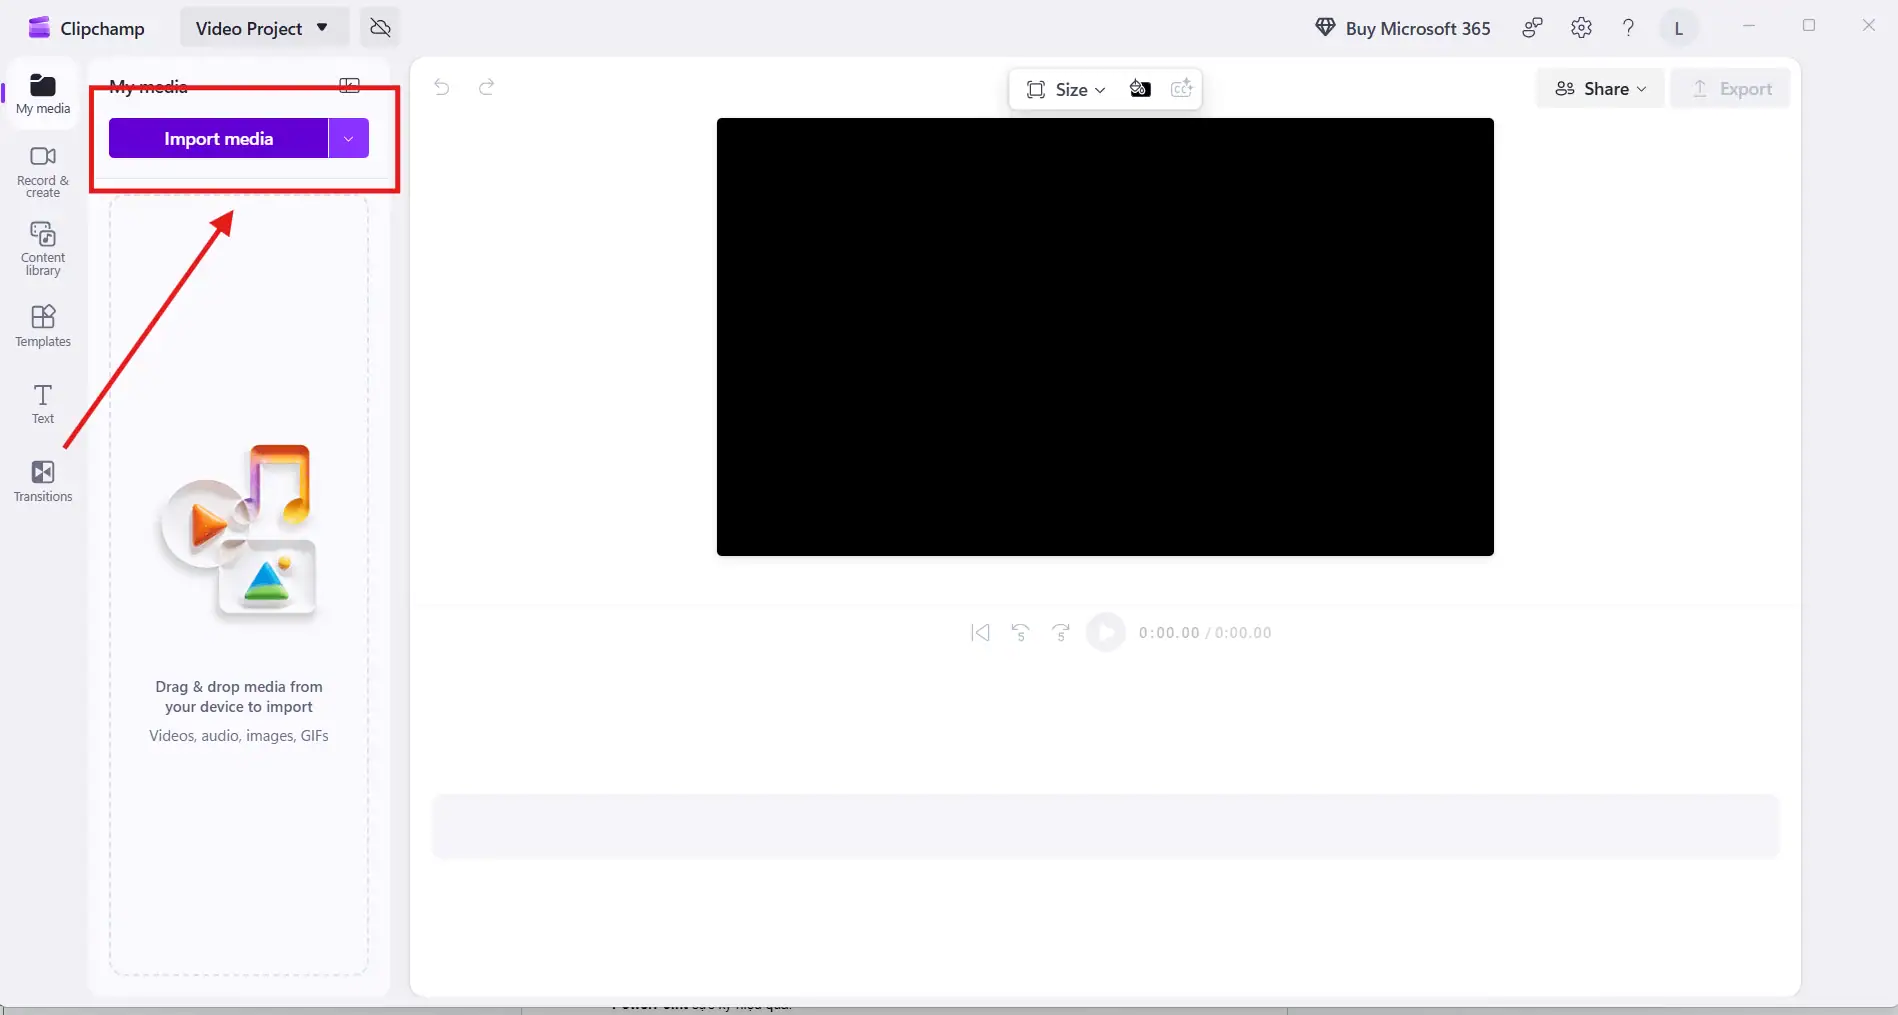Click the offline status icon beside Video Project
Viewport: 1898px width, 1015px height.
tap(380, 27)
